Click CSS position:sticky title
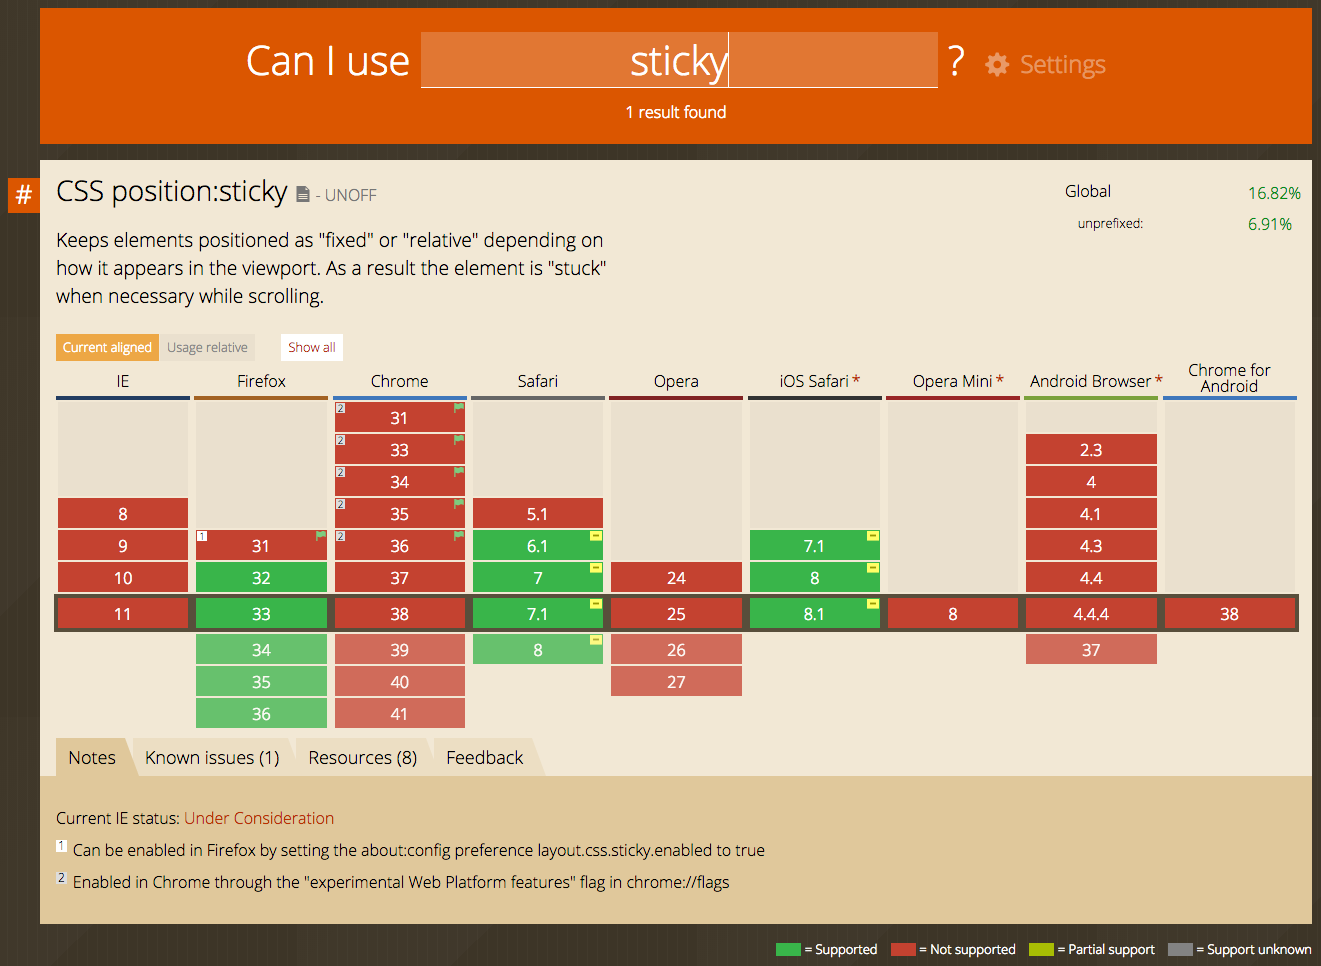The height and width of the screenshot is (966, 1321). [172, 191]
